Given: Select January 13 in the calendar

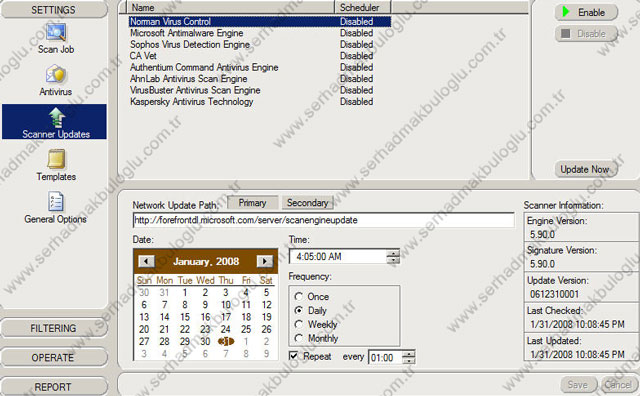Looking at the screenshot, I should click(x=144, y=317).
